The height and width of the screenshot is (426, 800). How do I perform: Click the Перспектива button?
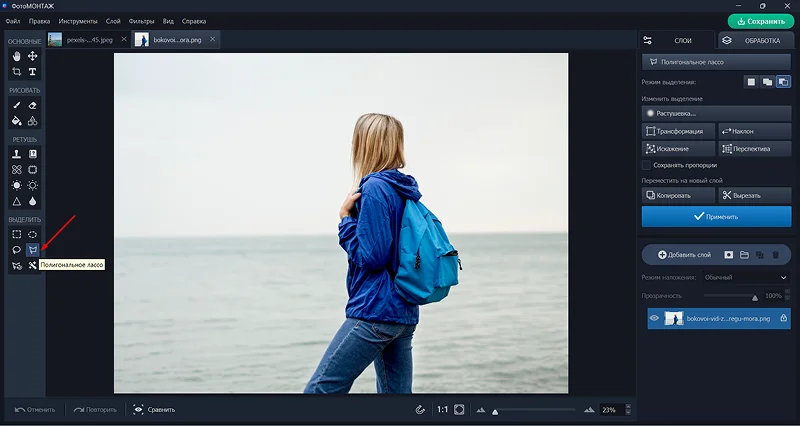(x=755, y=149)
